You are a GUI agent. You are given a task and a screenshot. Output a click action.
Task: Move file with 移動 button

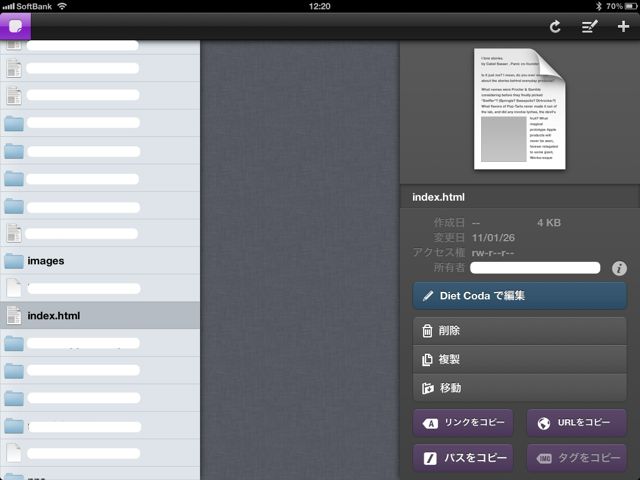click(520, 388)
